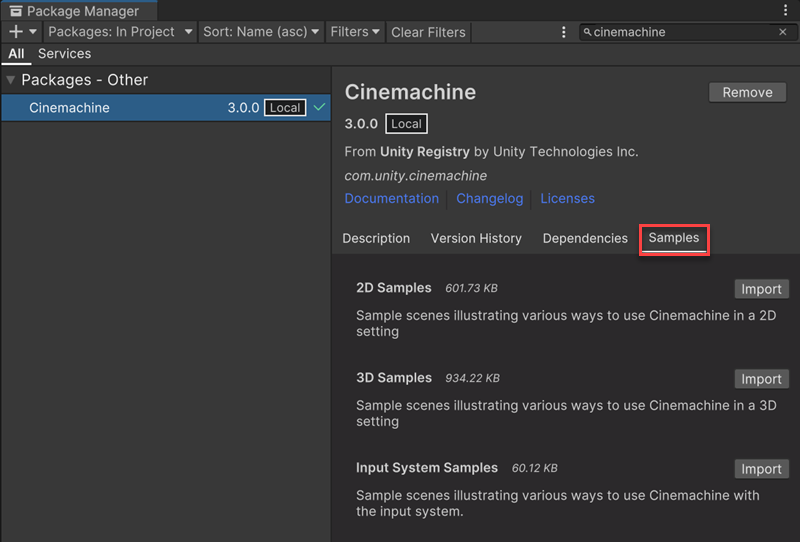Open the Changelog link

coord(489,198)
